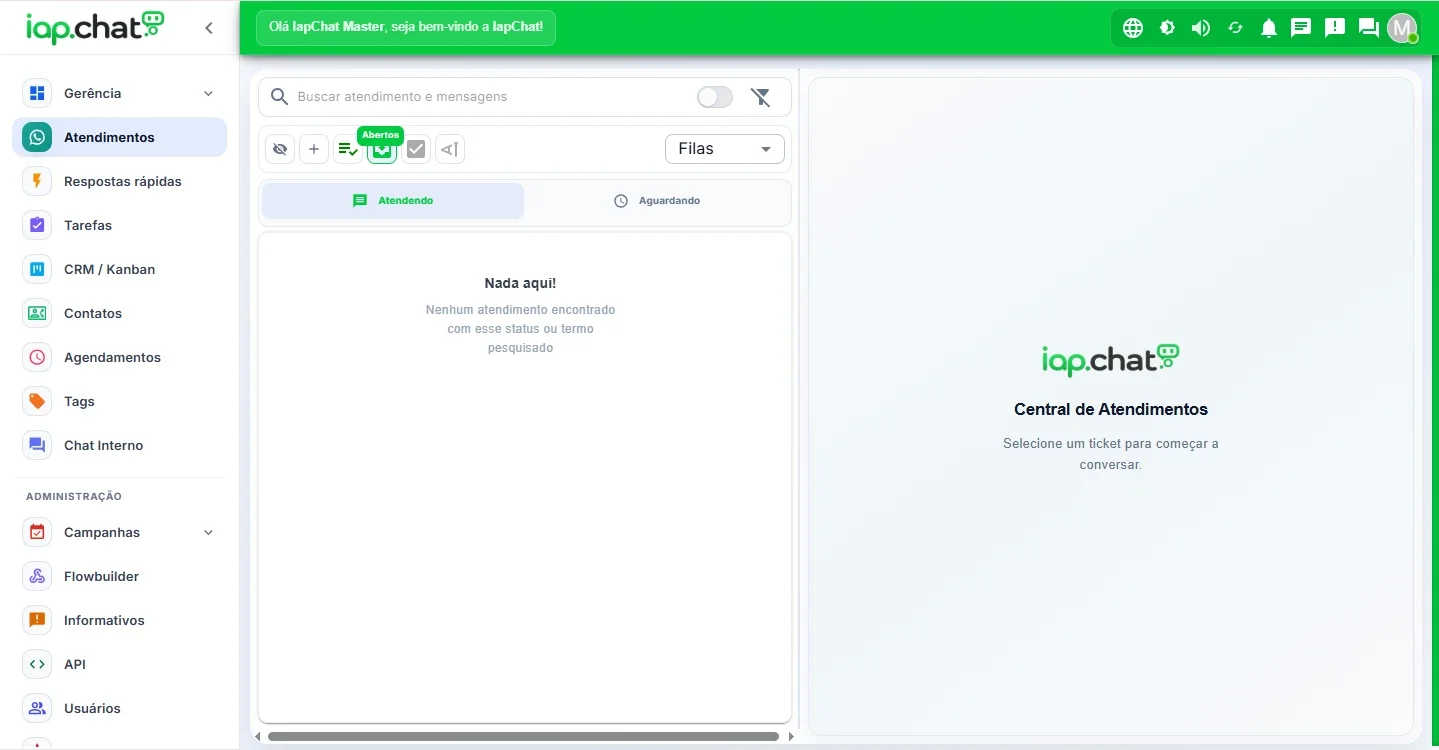Image resolution: width=1439 pixels, height=750 pixels.
Task: Click the Chat Interno bubble icon
Action: 37,445
